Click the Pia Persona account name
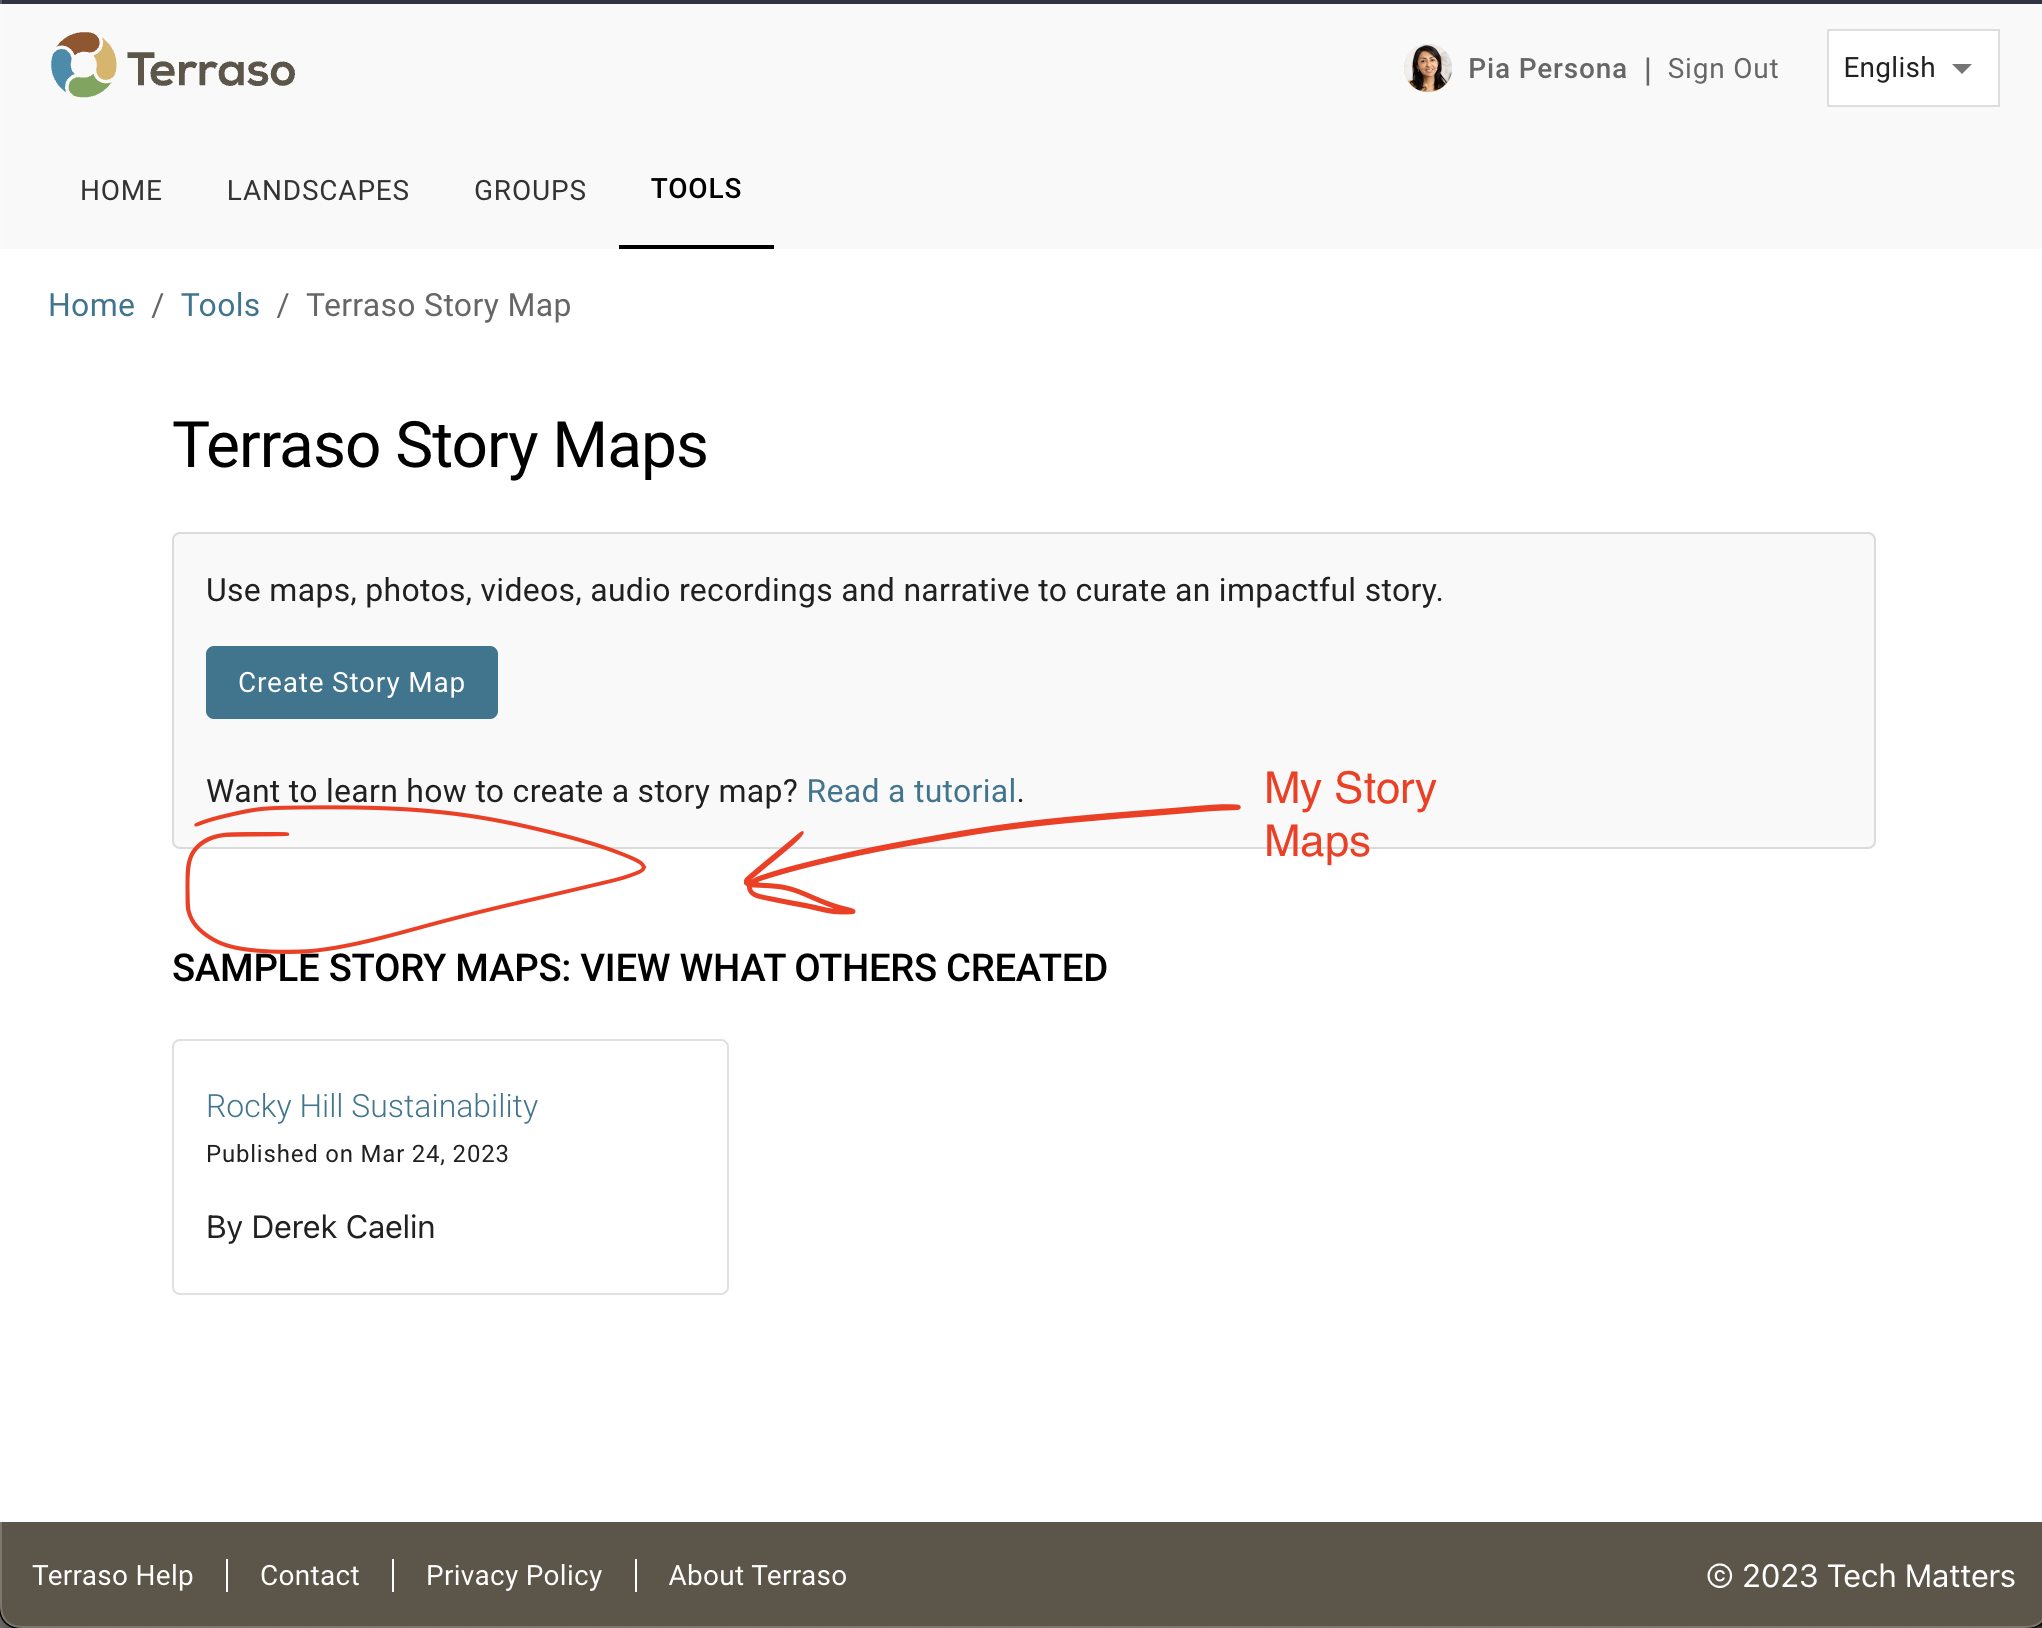 tap(1547, 68)
